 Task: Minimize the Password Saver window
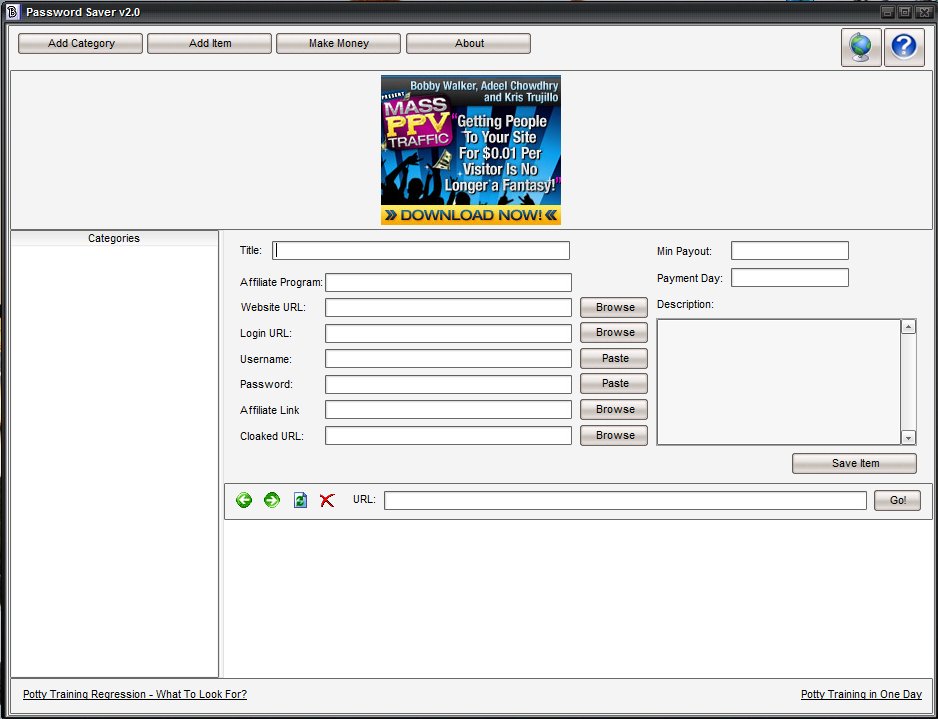[x=887, y=12]
